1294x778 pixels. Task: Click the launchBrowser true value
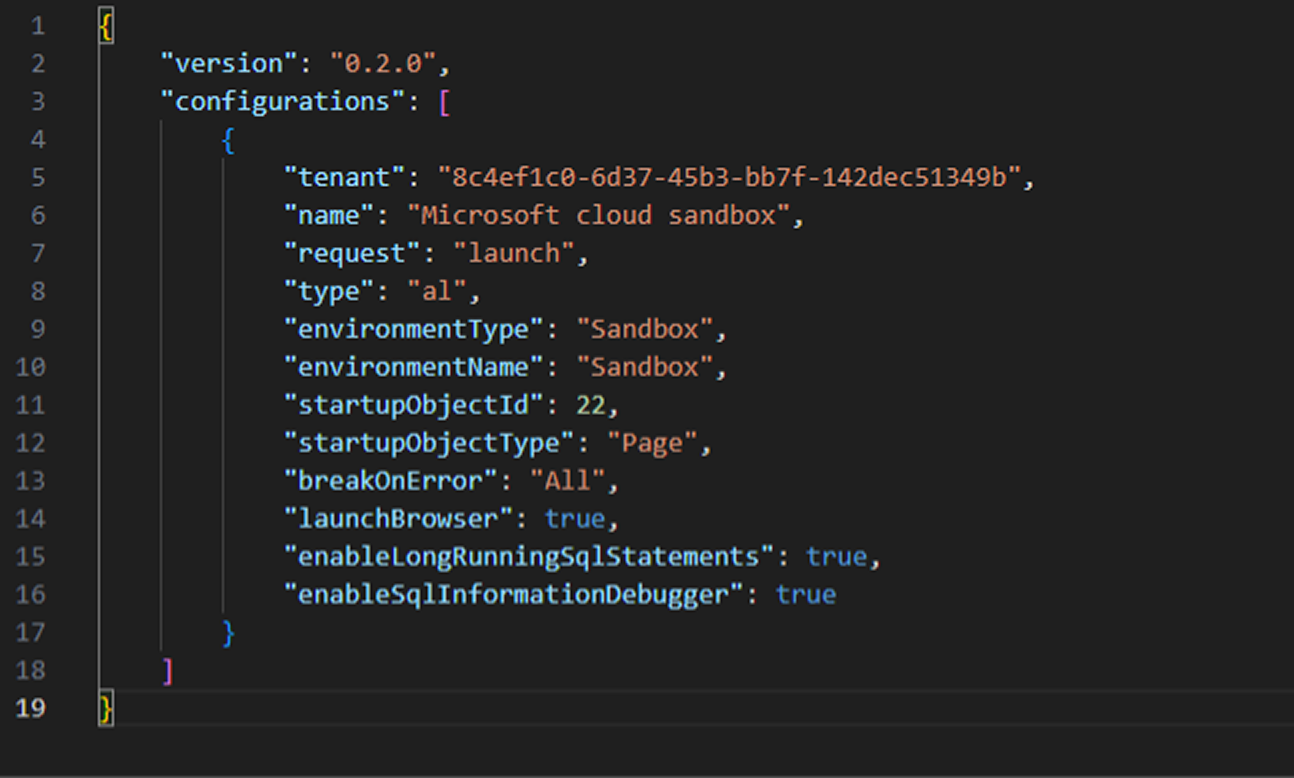pyautogui.click(x=575, y=520)
